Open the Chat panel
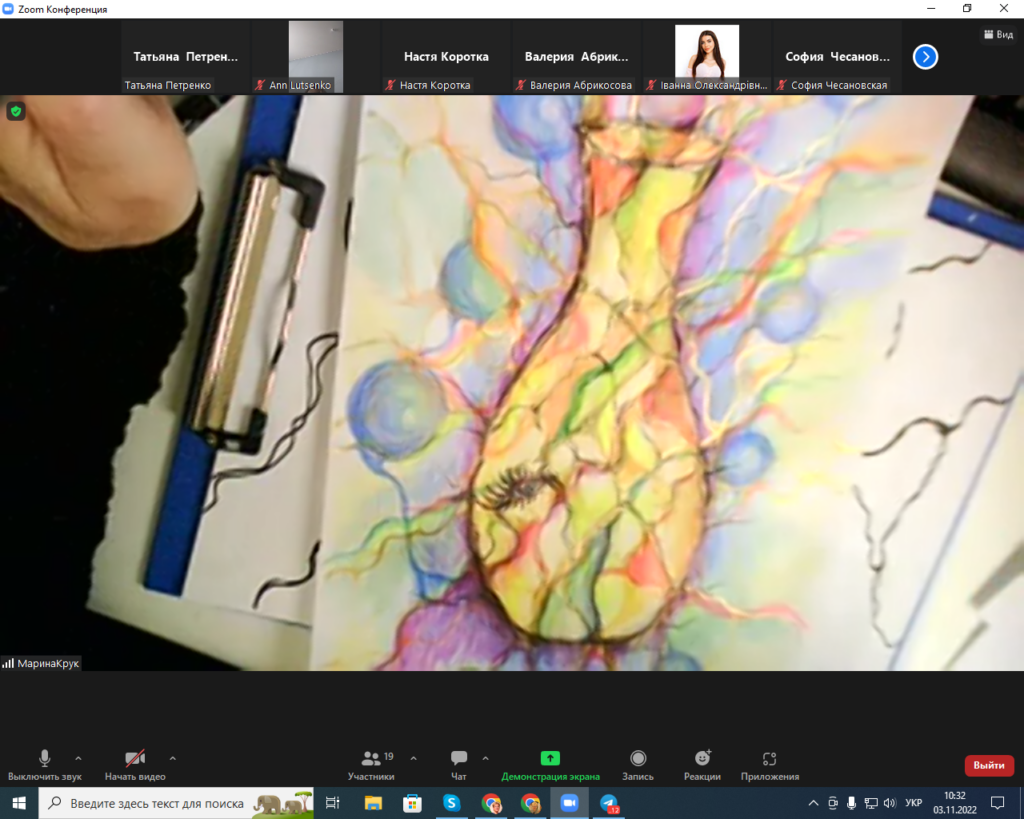This screenshot has height=819, width=1024. pyautogui.click(x=459, y=759)
